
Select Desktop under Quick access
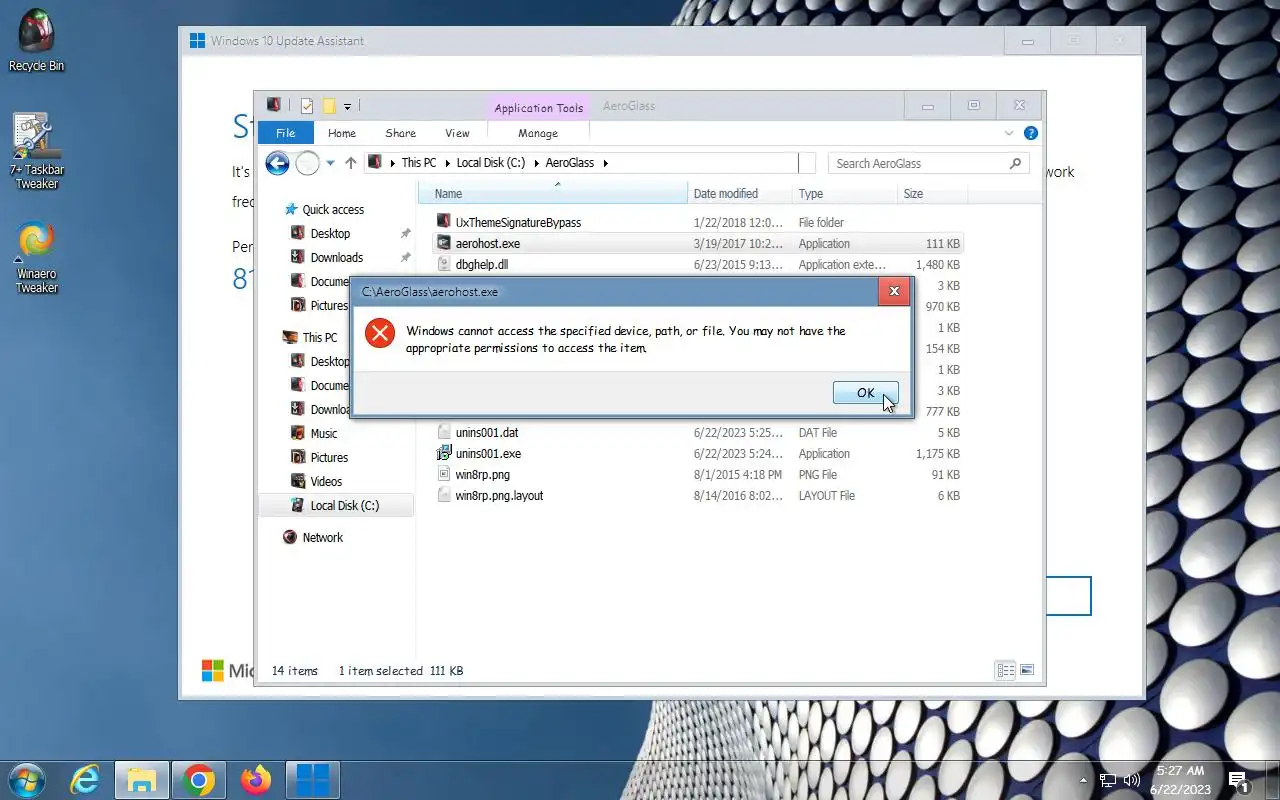point(330,234)
